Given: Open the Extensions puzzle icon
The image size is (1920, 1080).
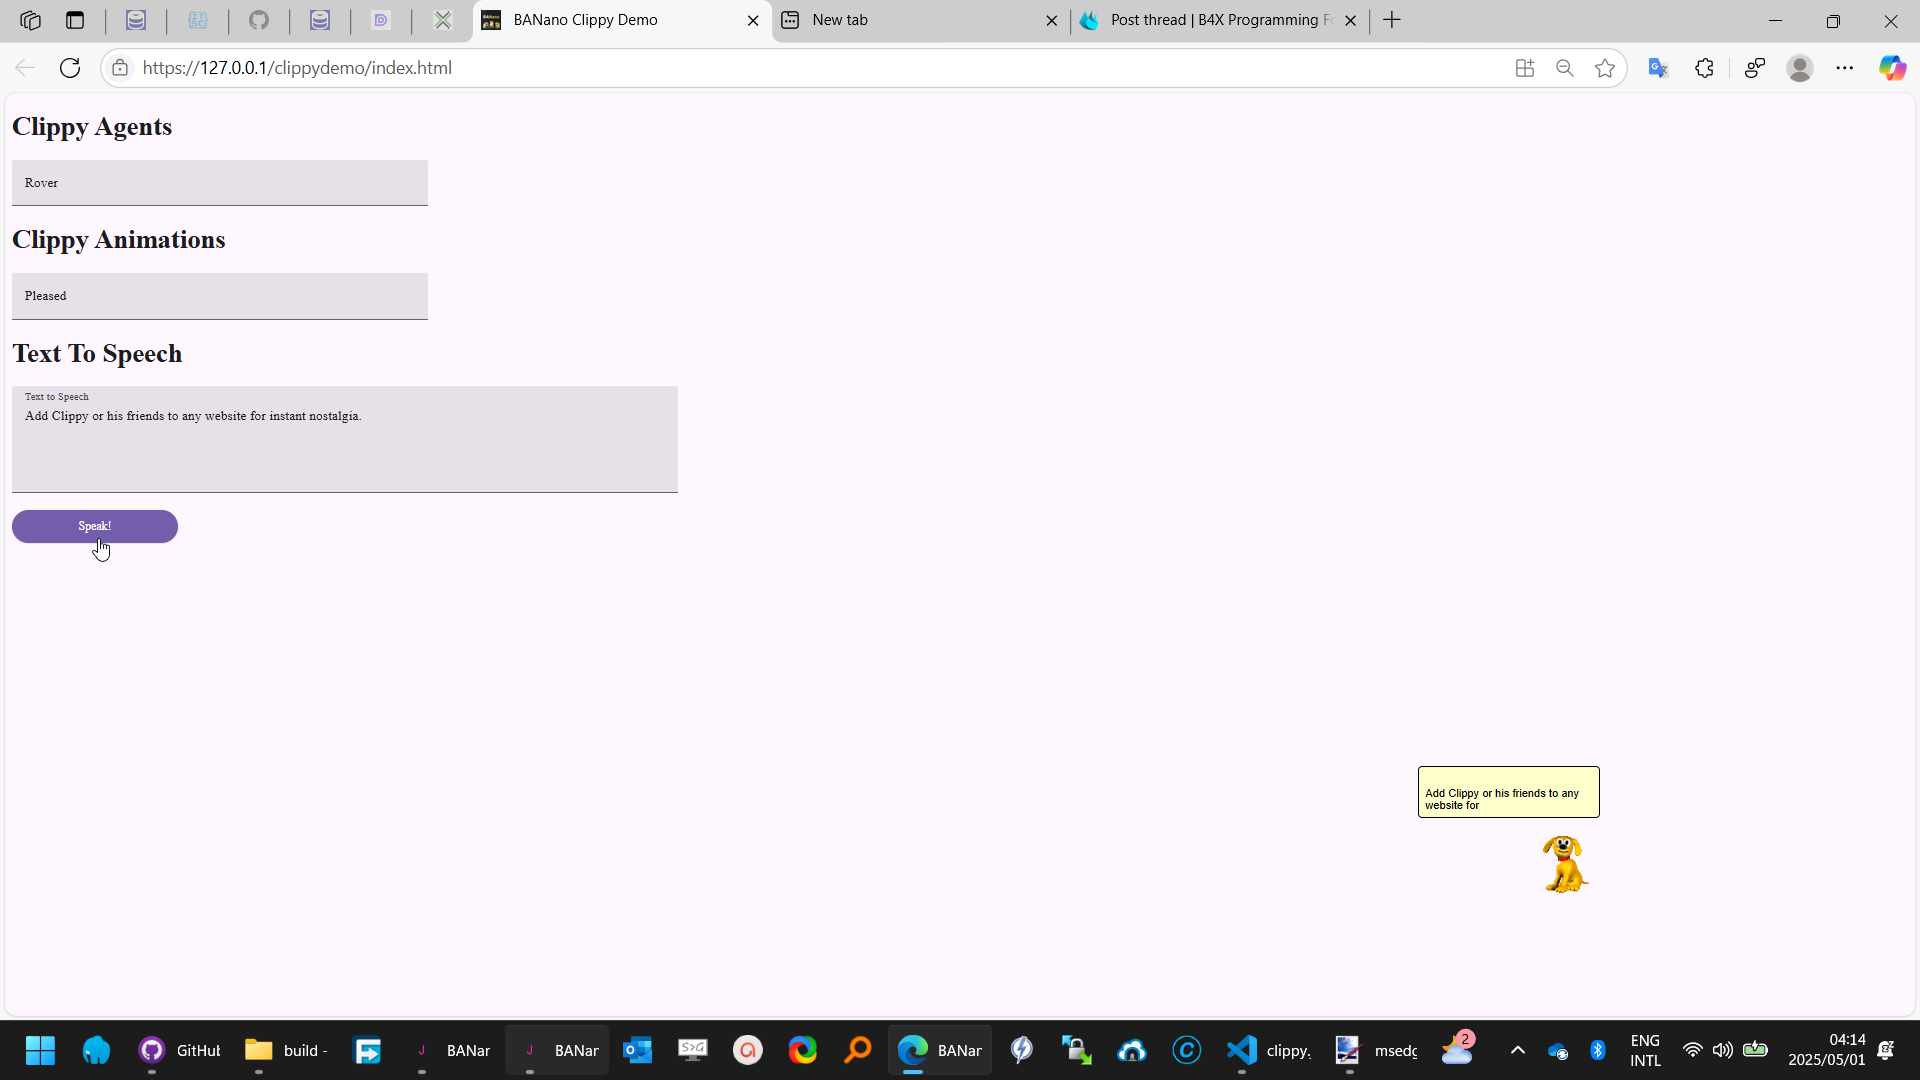Looking at the screenshot, I should coord(1705,68).
